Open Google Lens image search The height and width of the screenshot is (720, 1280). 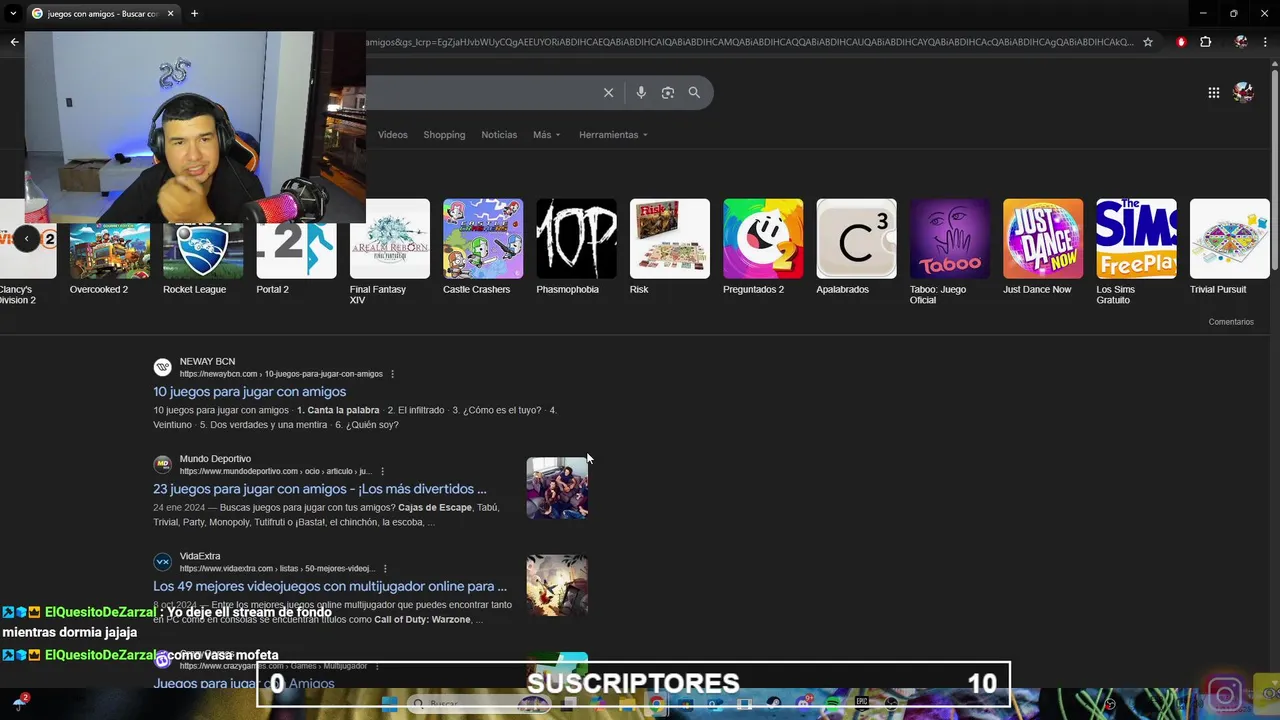tap(668, 92)
